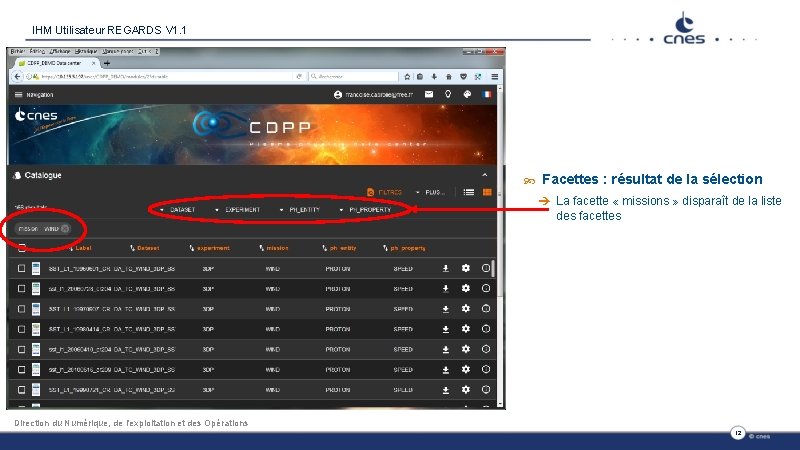Click the Firefox back arrow
Screen dimensions: 800x450
coord(17,77)
